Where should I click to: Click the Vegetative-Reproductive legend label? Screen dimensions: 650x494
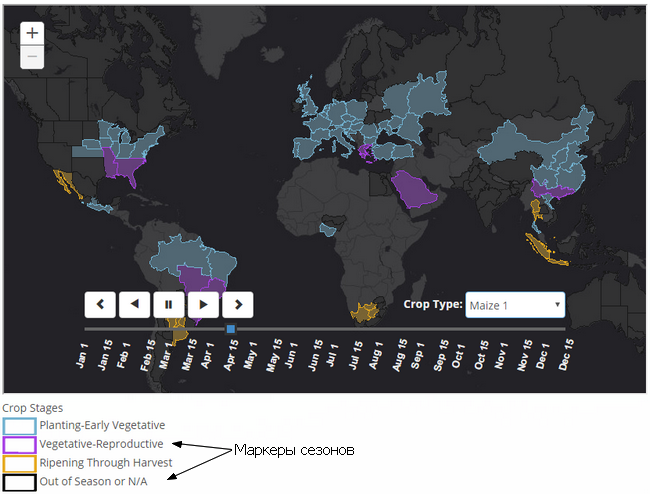tap(102, 444)
